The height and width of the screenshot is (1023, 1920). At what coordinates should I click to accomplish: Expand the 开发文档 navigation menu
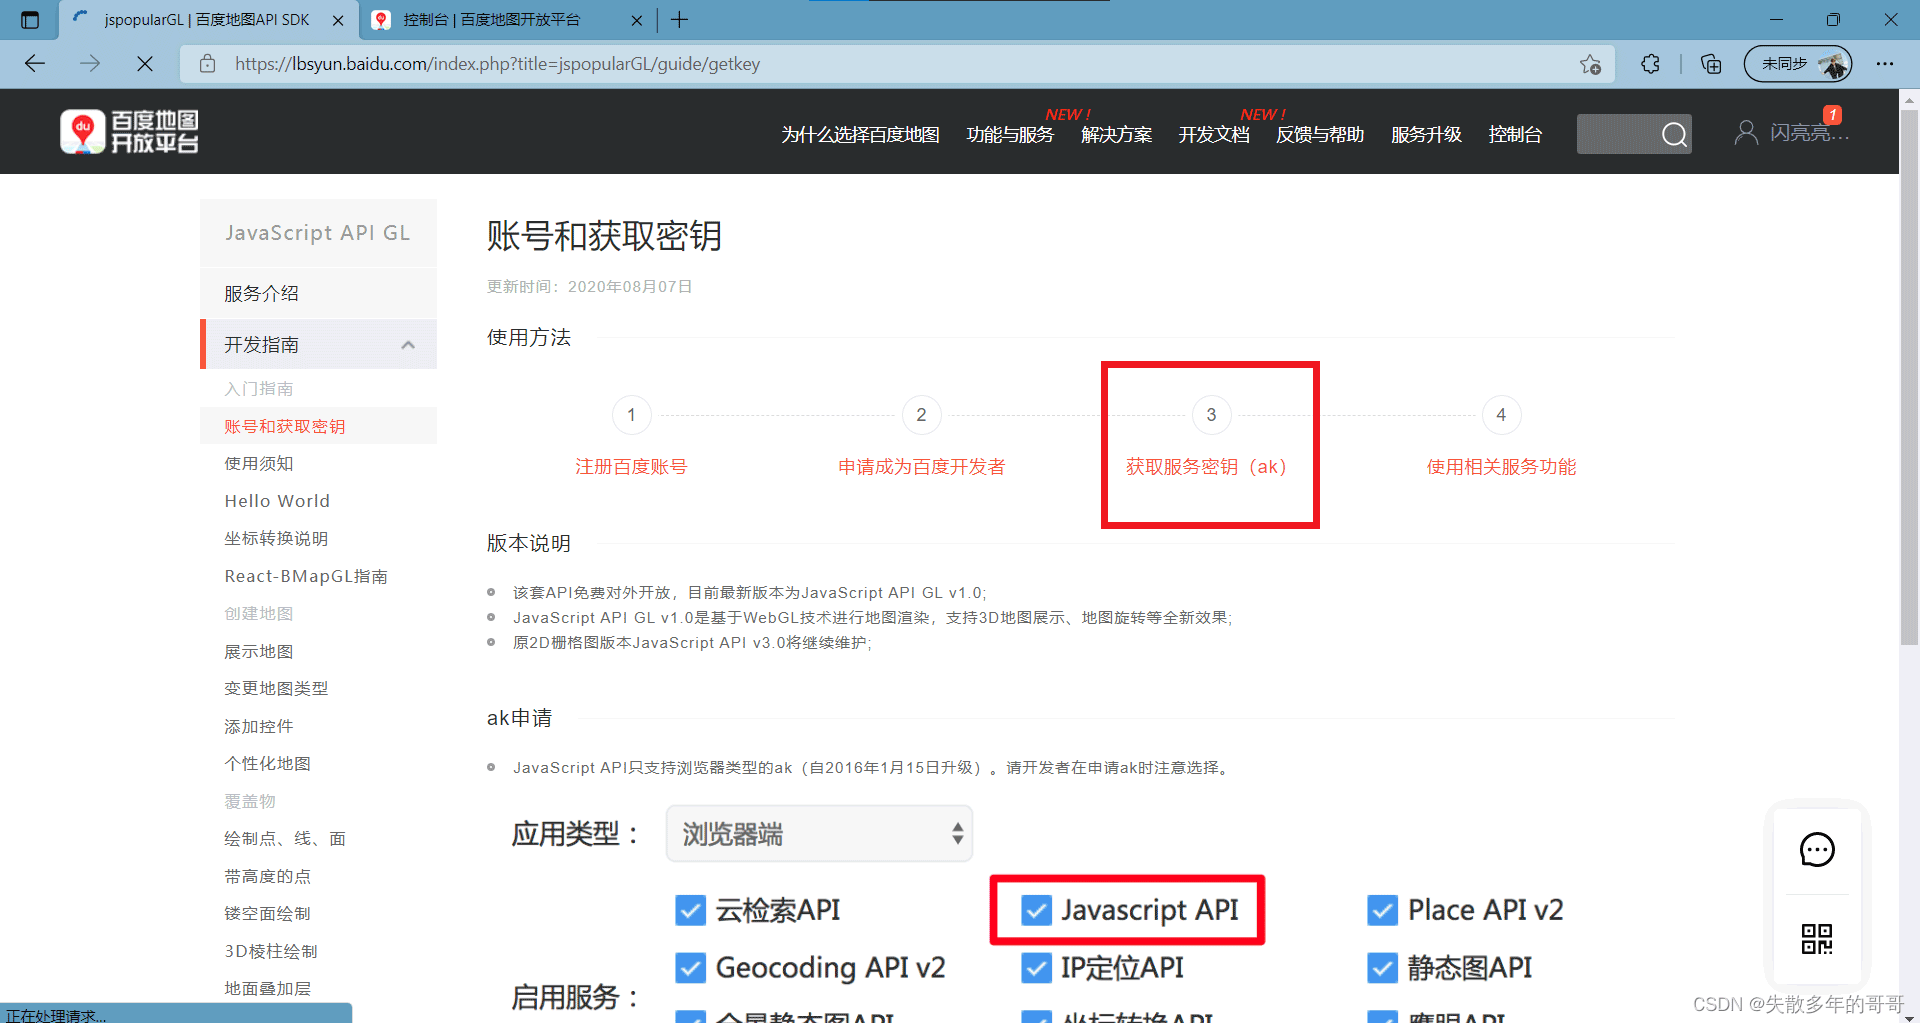tap(1213, 135)
